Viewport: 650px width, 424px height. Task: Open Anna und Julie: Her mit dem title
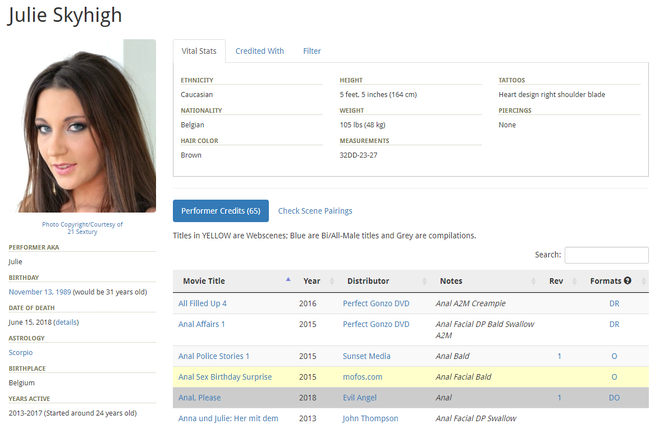click(x=228, y=418)
